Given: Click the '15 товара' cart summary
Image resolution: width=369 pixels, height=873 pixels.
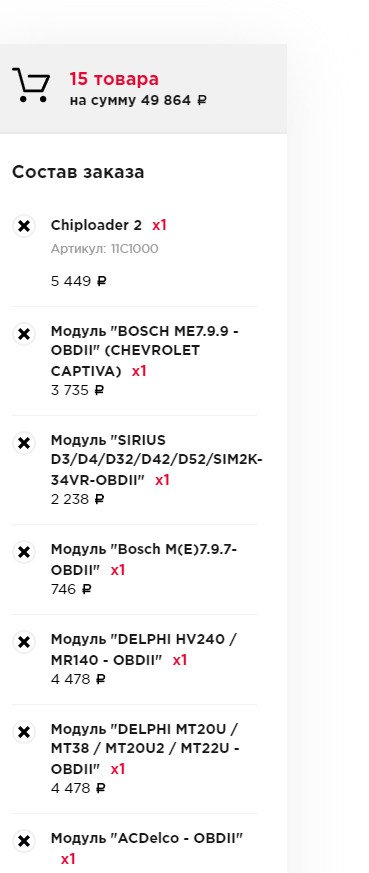Looking at the screenshot, I should coord(114,79).
